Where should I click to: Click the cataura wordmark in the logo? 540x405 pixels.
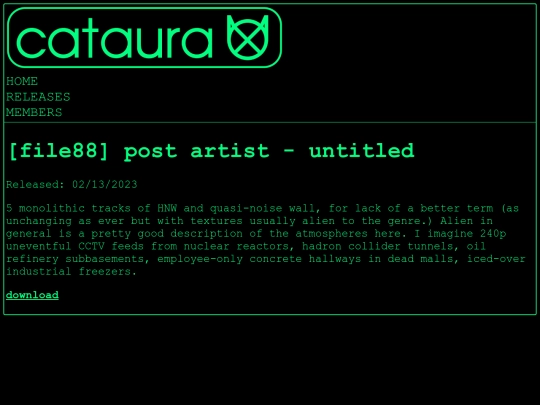[114, 38]
